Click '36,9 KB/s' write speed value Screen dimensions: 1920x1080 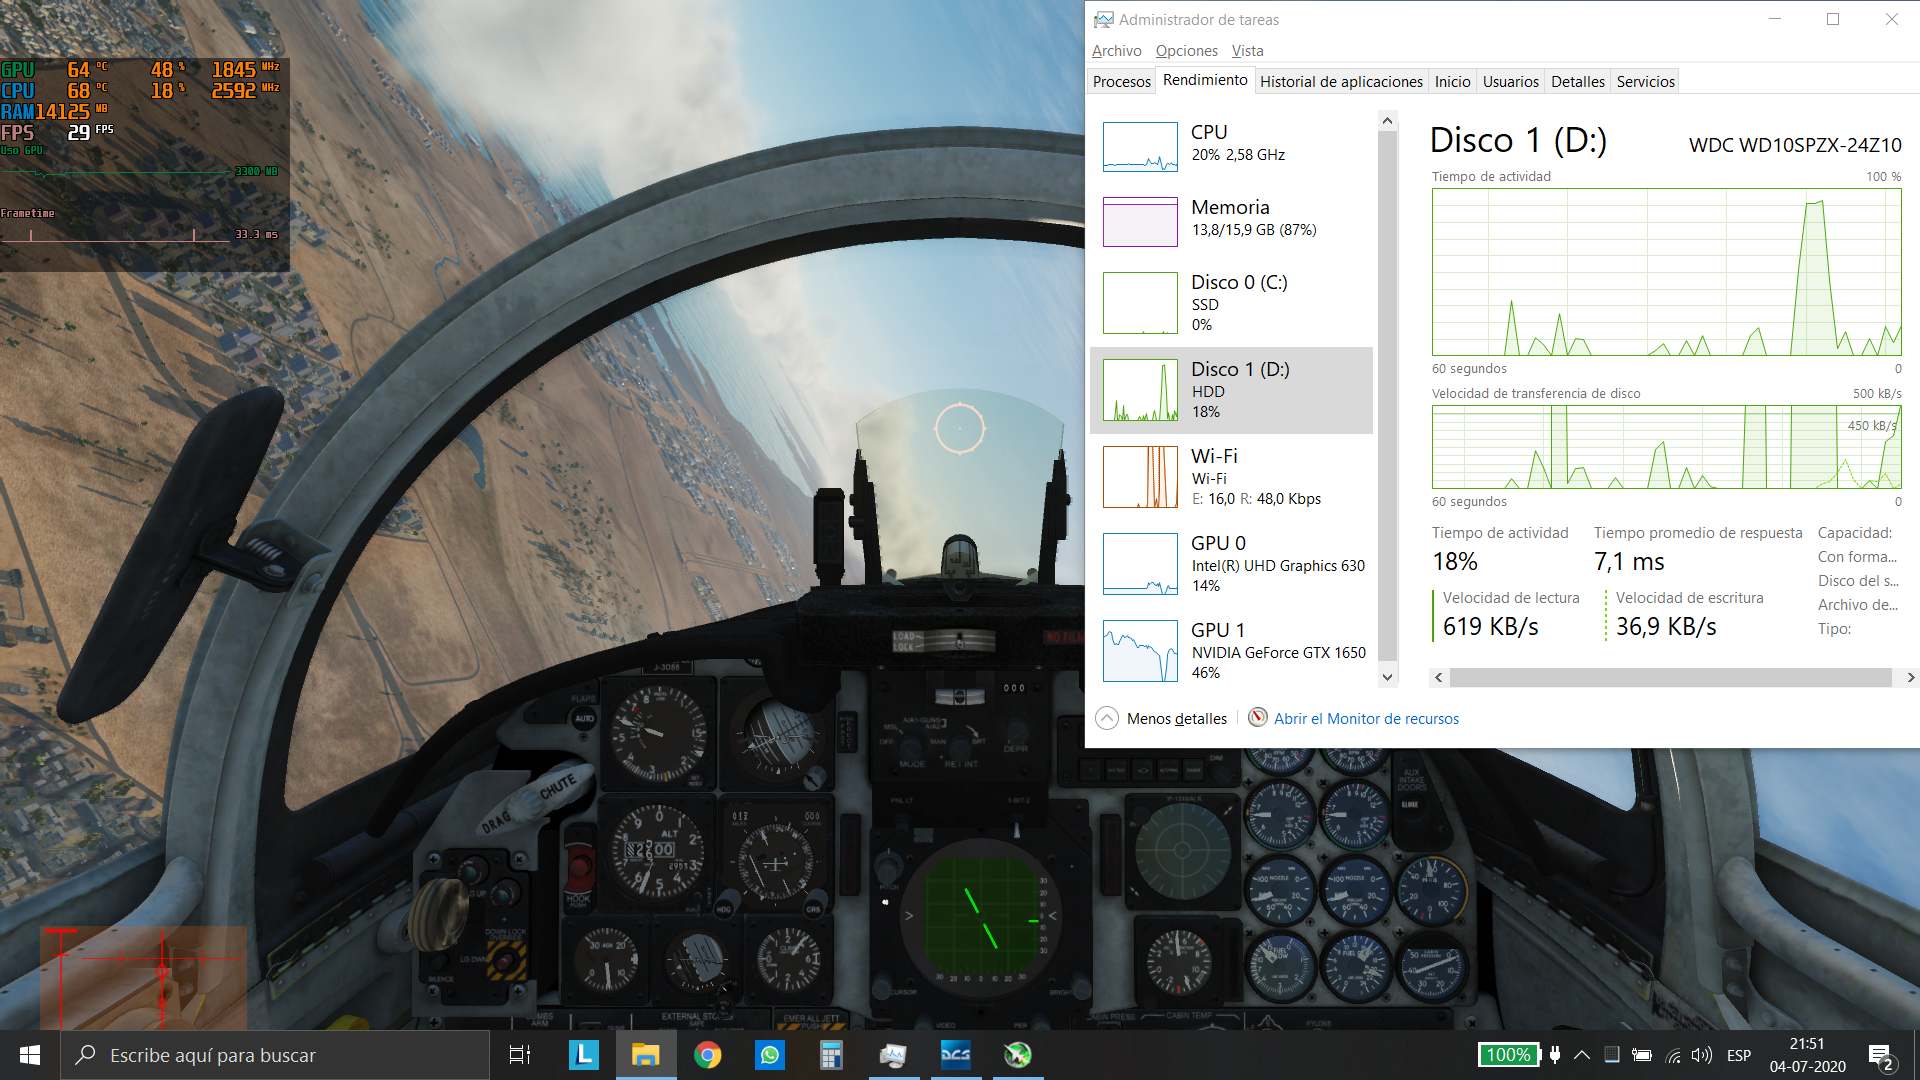pos(1666,627)
